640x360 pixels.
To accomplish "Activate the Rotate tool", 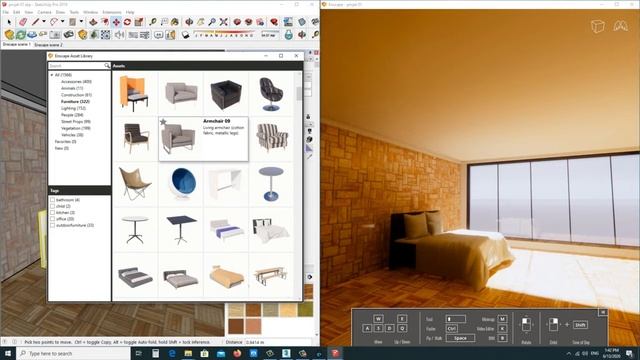I will (127, 22).
